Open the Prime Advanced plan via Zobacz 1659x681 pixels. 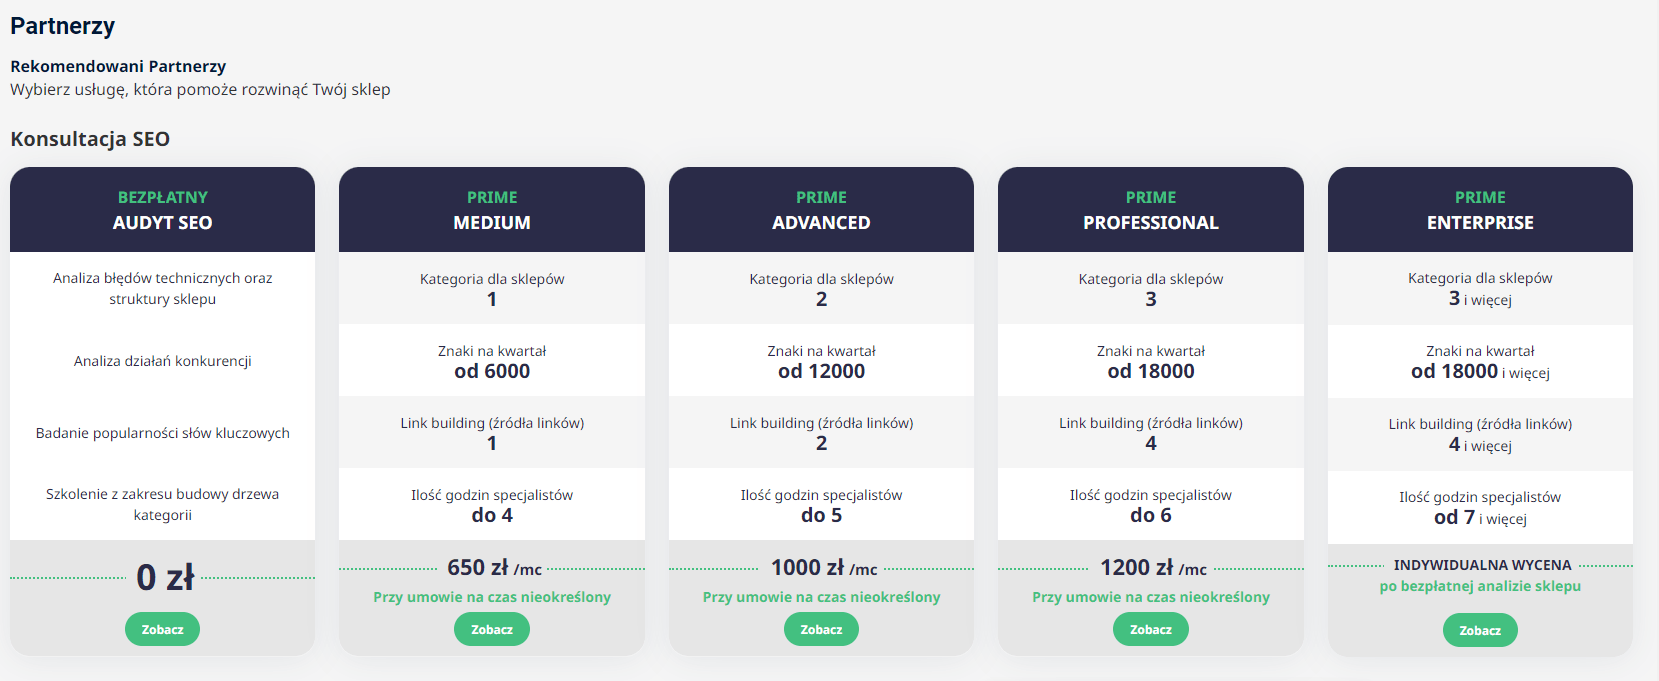(821, 629)
